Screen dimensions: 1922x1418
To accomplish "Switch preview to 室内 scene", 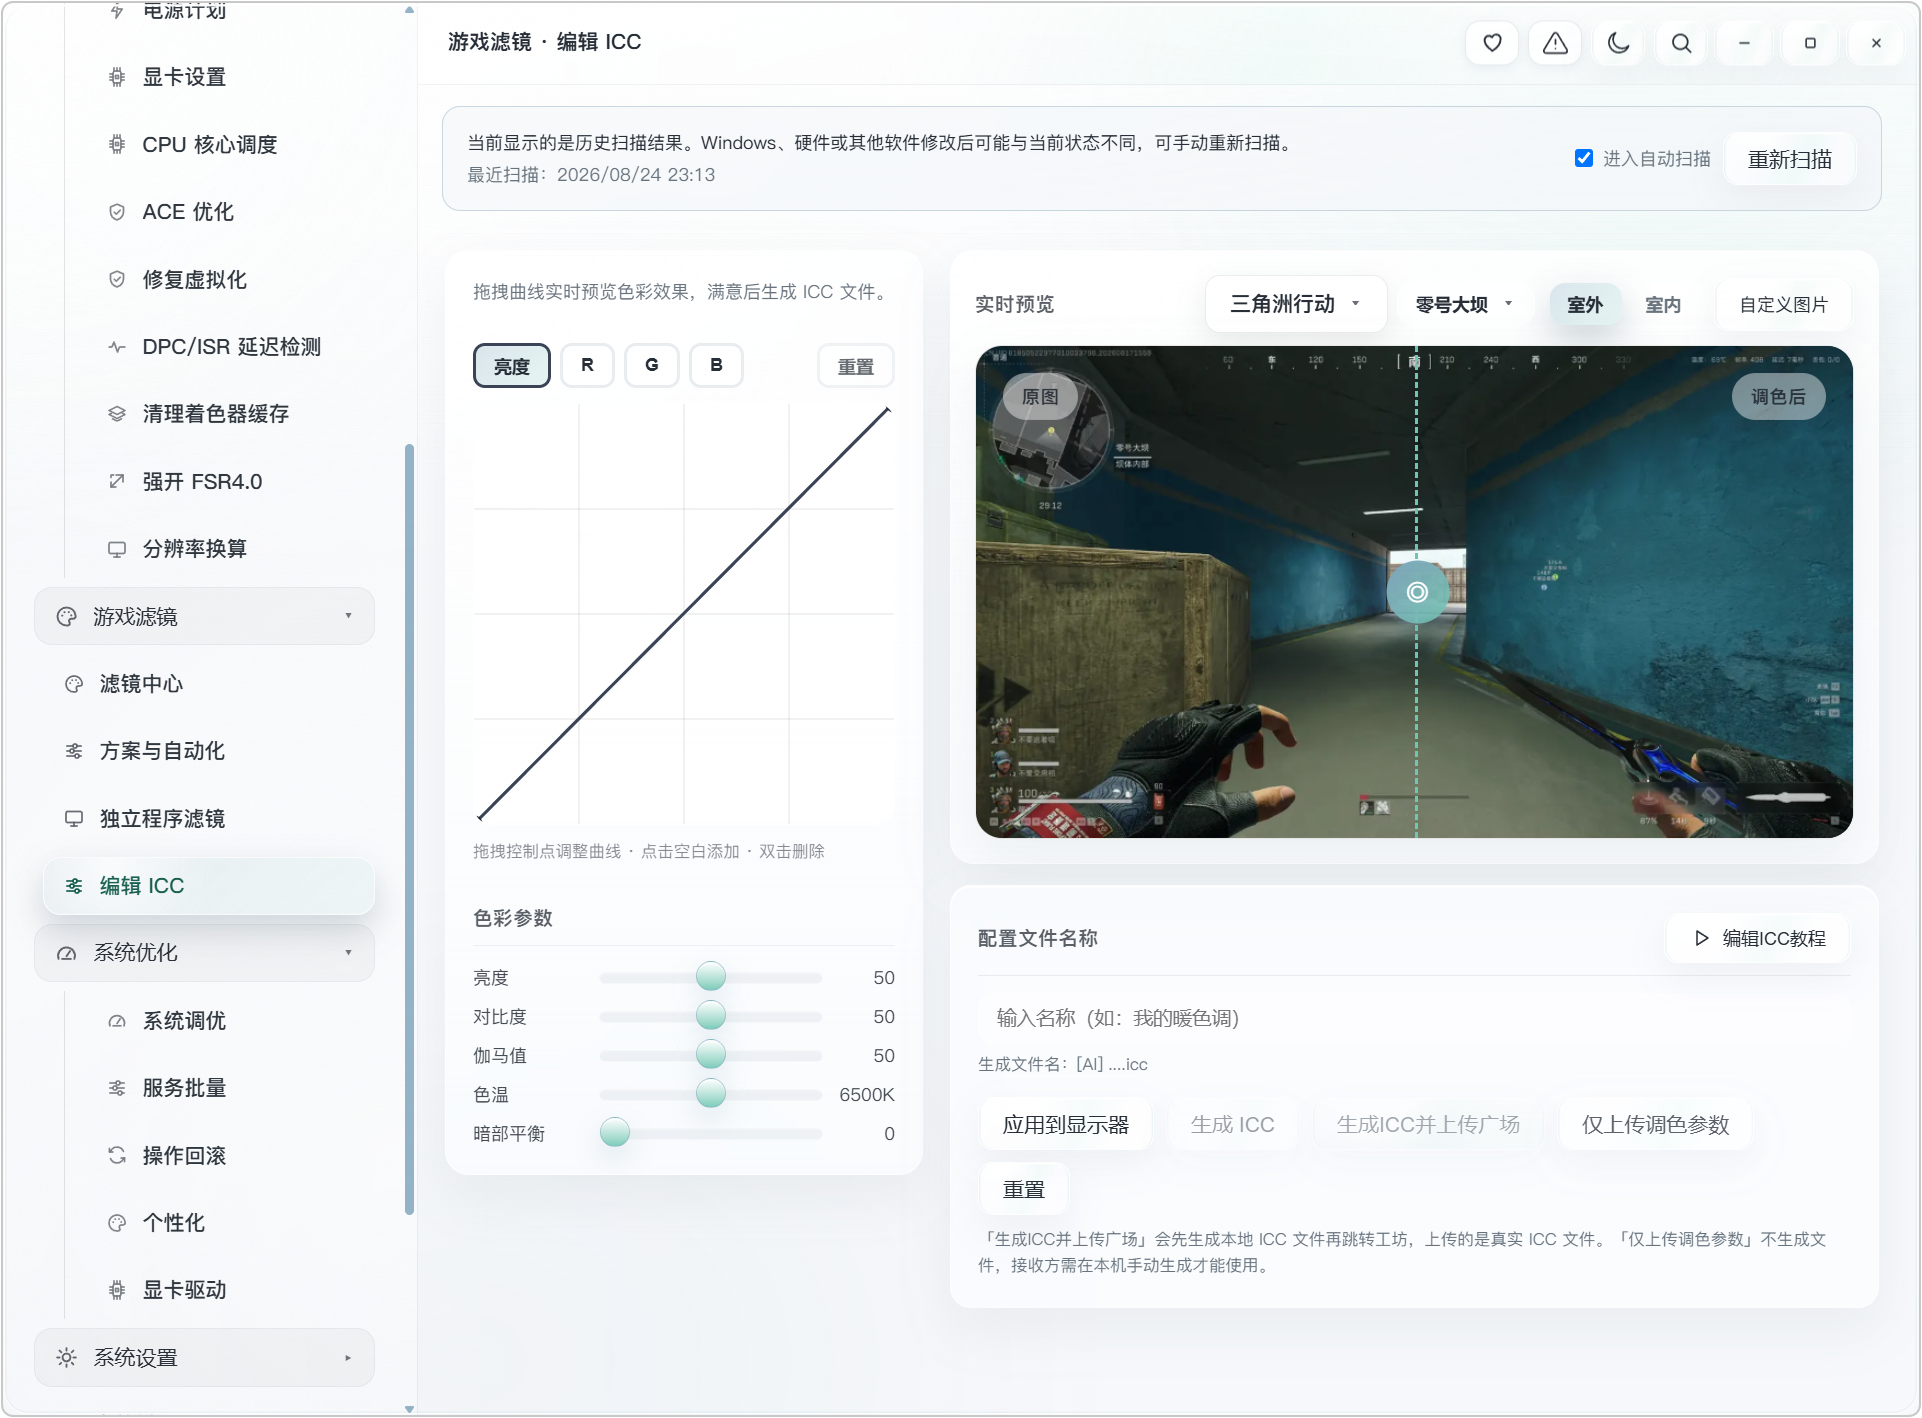I will [x=1663, y=305].
